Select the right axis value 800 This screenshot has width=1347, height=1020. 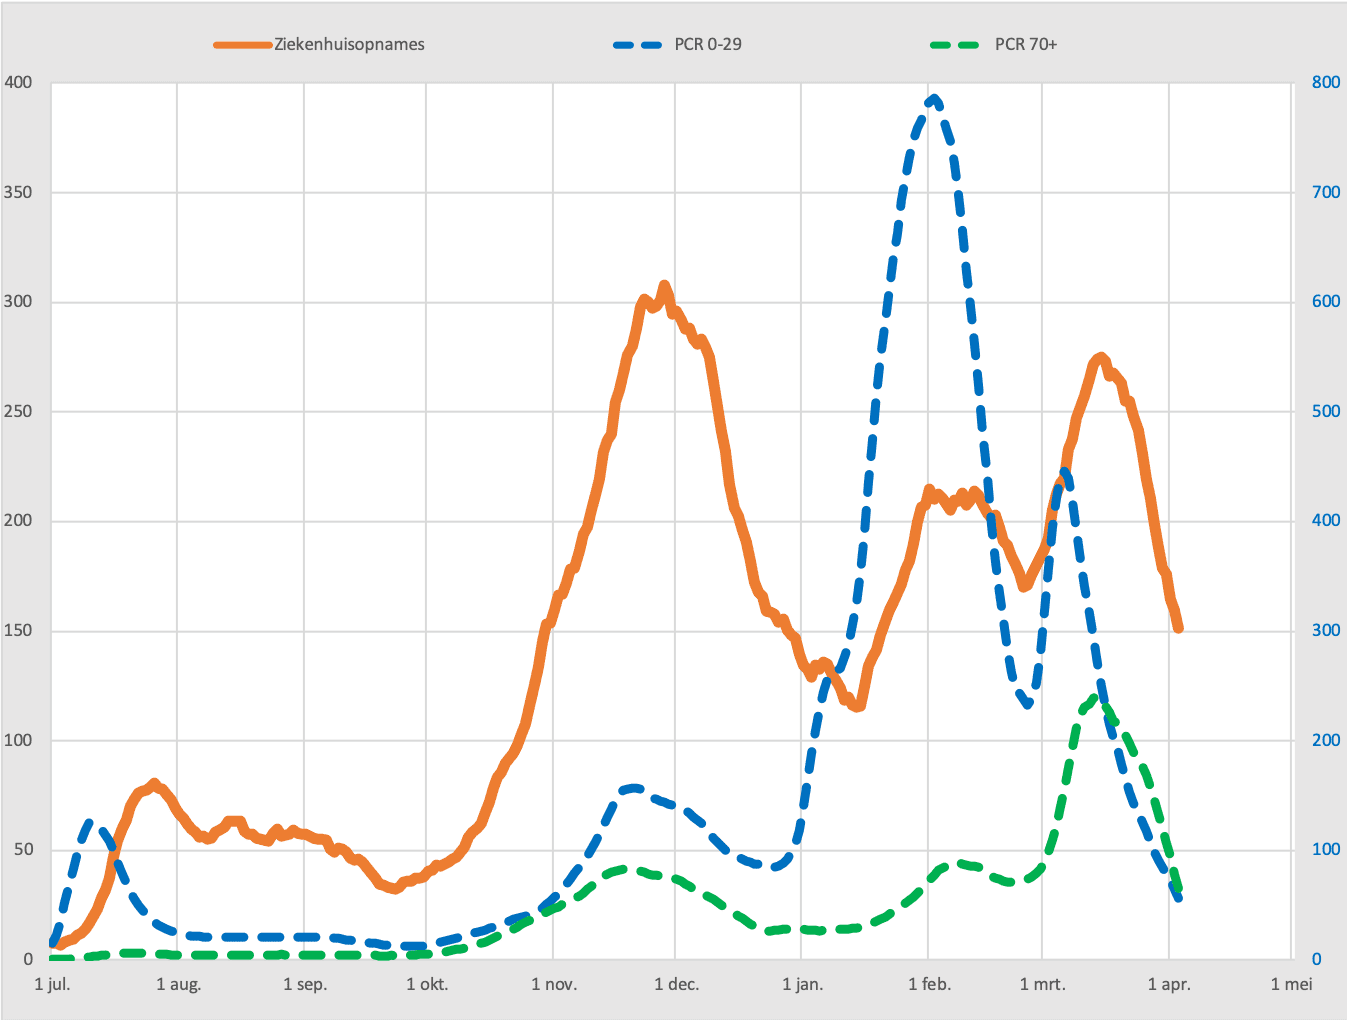(x=1326, y=83)
